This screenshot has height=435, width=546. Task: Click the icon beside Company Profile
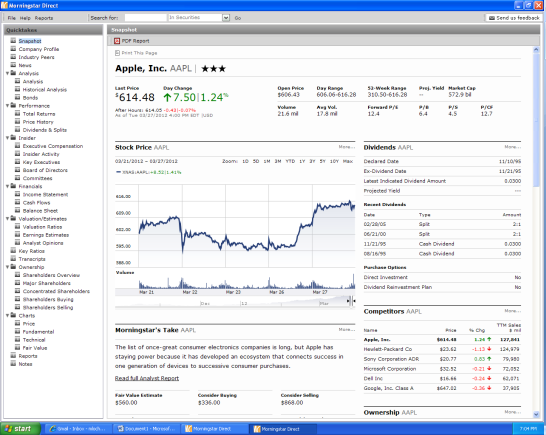click(13, 49)
